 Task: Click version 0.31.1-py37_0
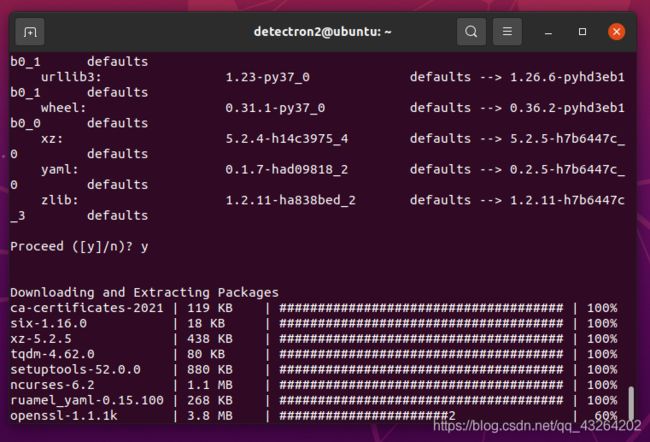click(x=275, y=108)
